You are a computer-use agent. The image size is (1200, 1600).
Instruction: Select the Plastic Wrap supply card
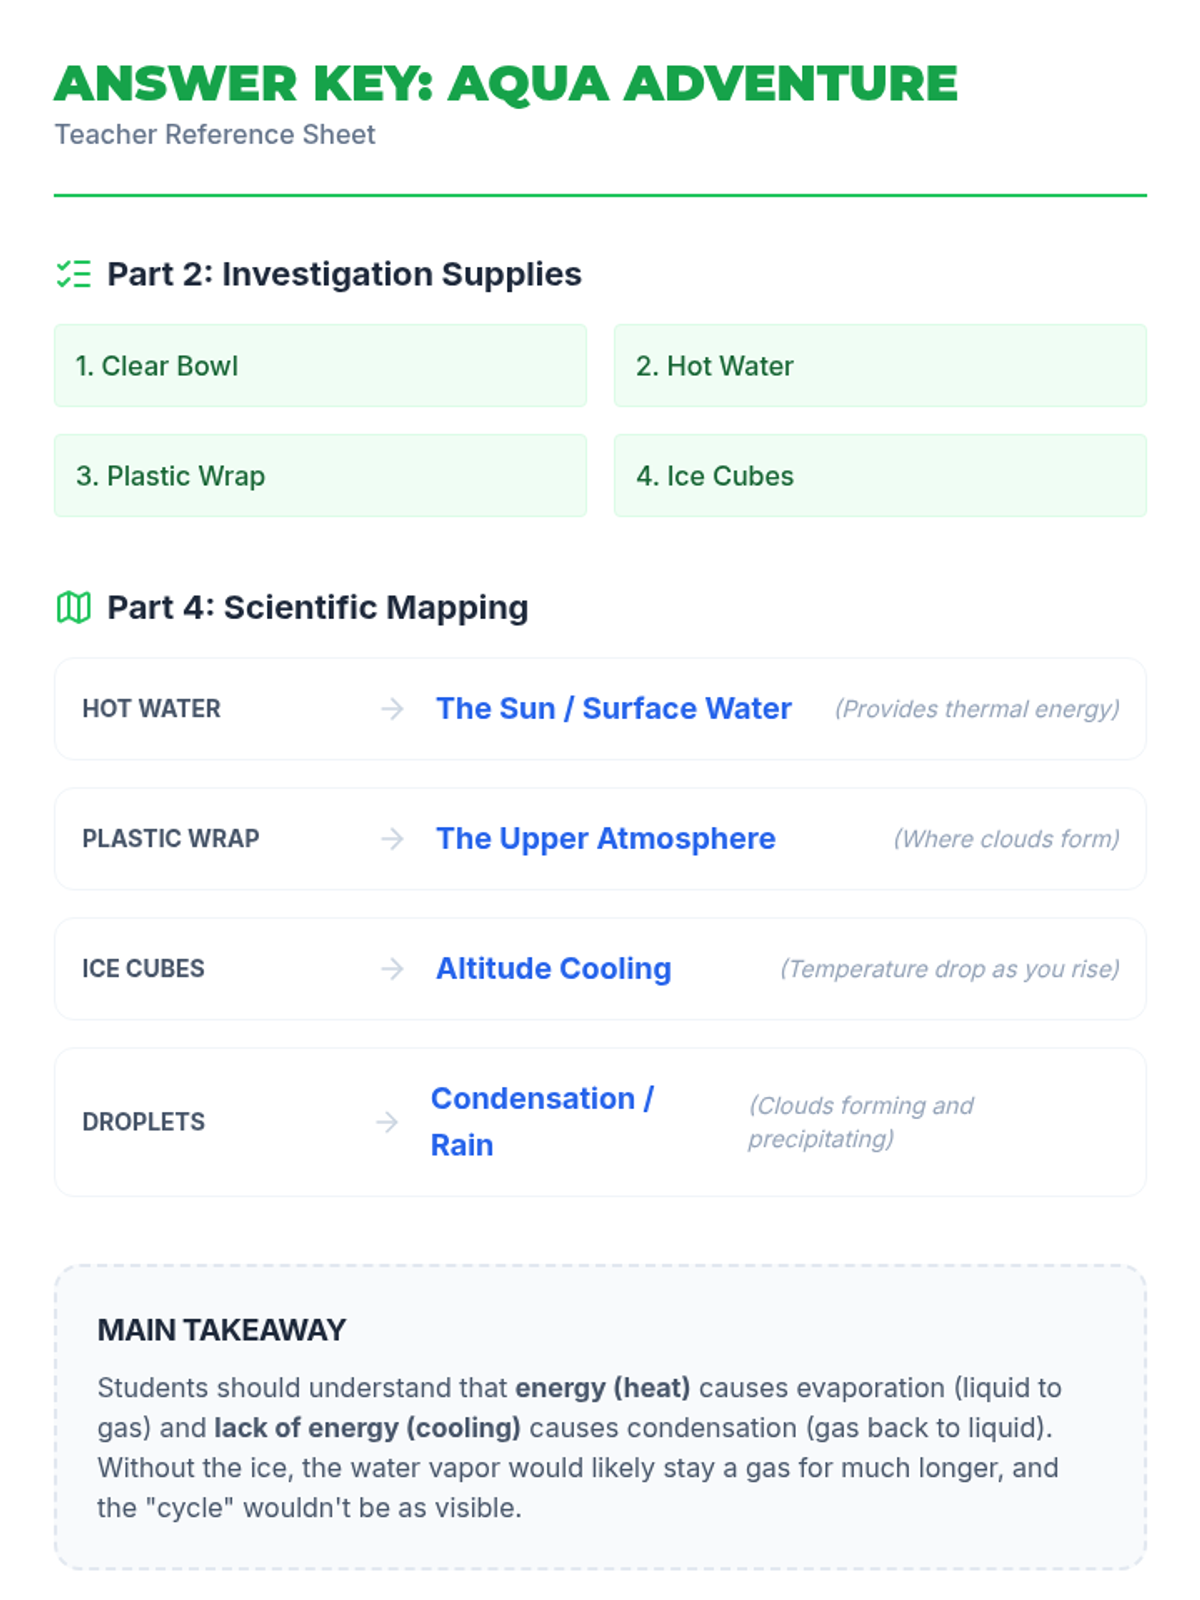[x=320, y=476]
